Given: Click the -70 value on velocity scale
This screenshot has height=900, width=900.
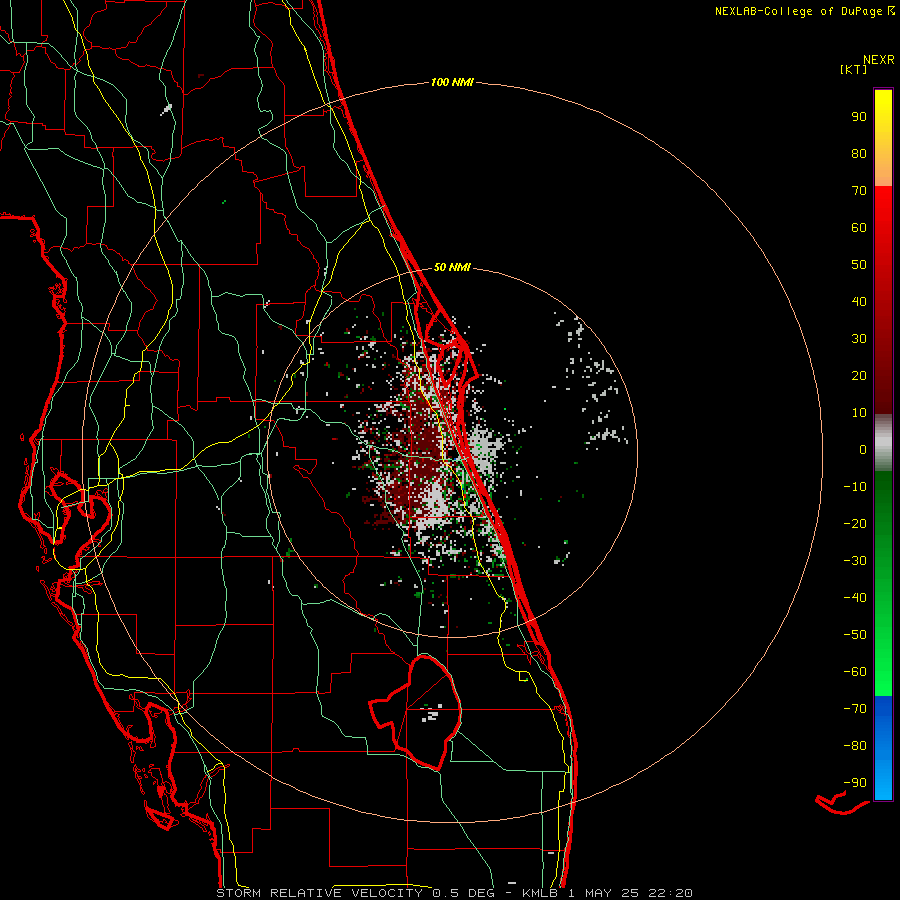Looking at the screenshot, I should click(855, 709).
